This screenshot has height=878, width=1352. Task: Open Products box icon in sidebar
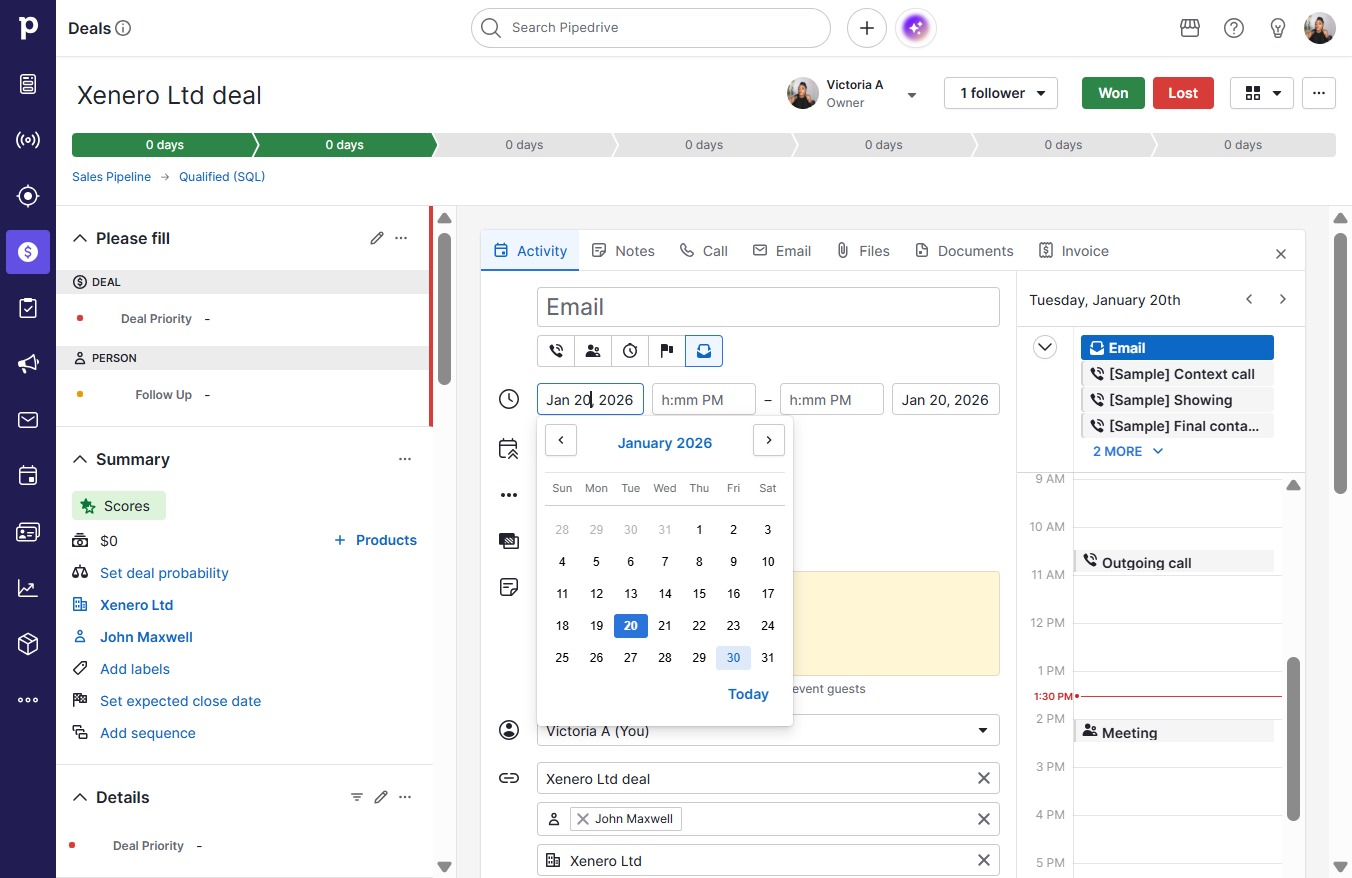click(x=28, y=644)
